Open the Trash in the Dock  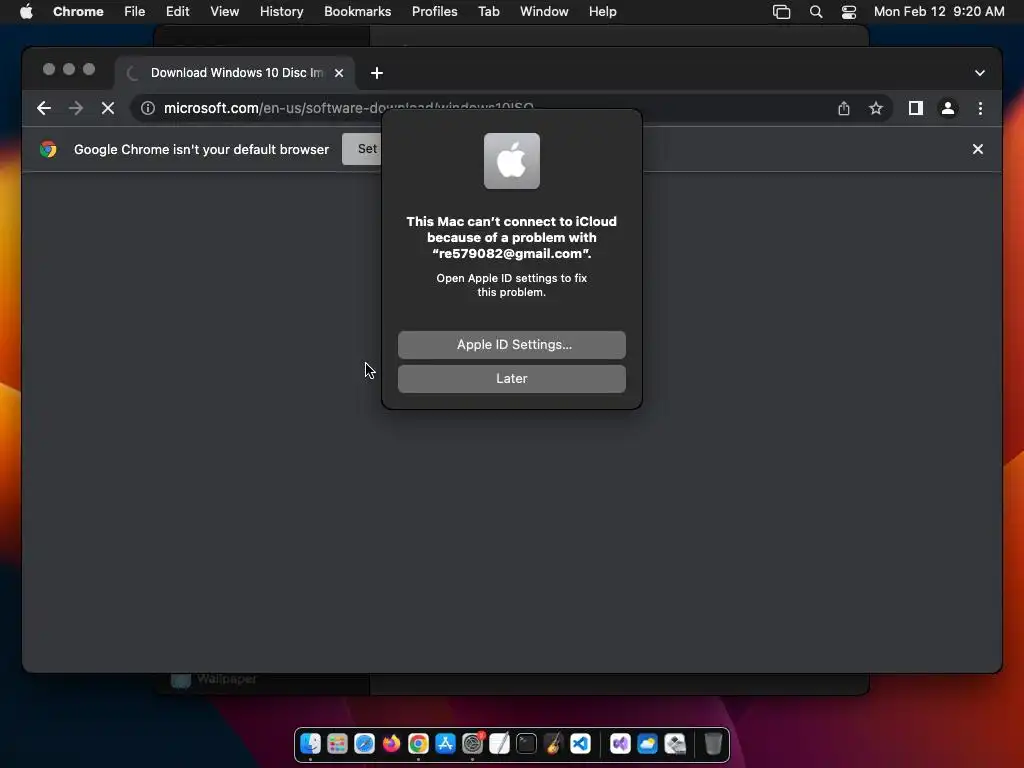[x=713, y=744]
